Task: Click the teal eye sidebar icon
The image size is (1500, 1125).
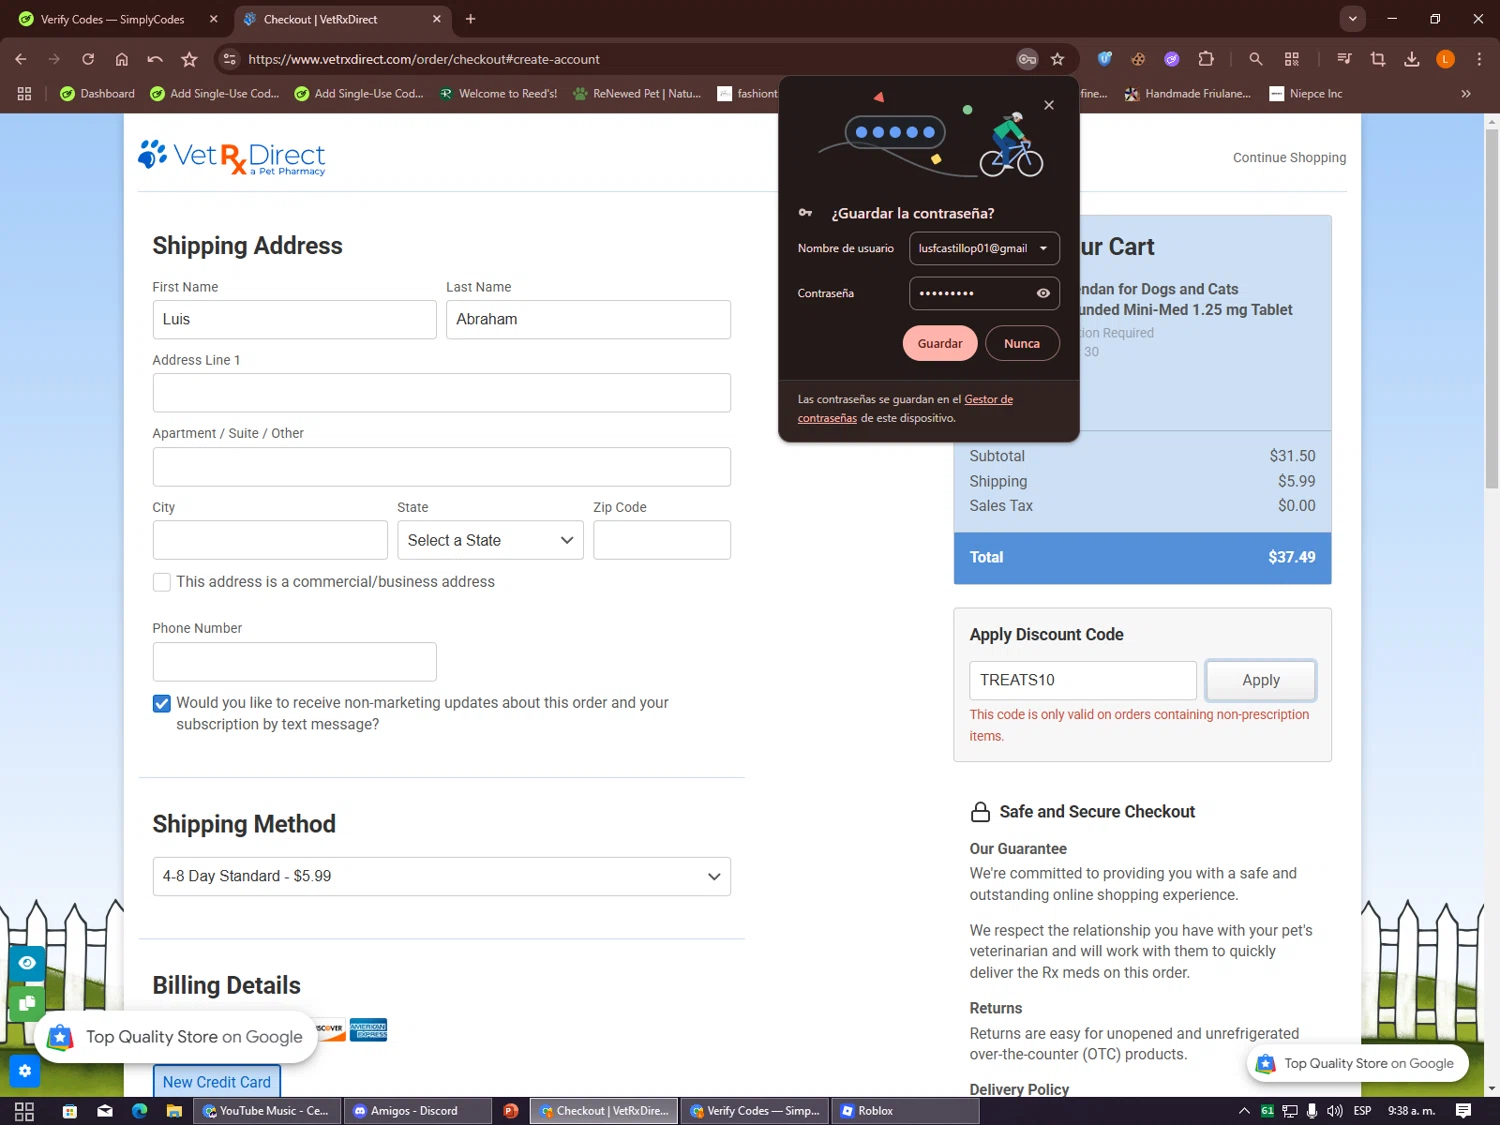Action: coord(27,963)
